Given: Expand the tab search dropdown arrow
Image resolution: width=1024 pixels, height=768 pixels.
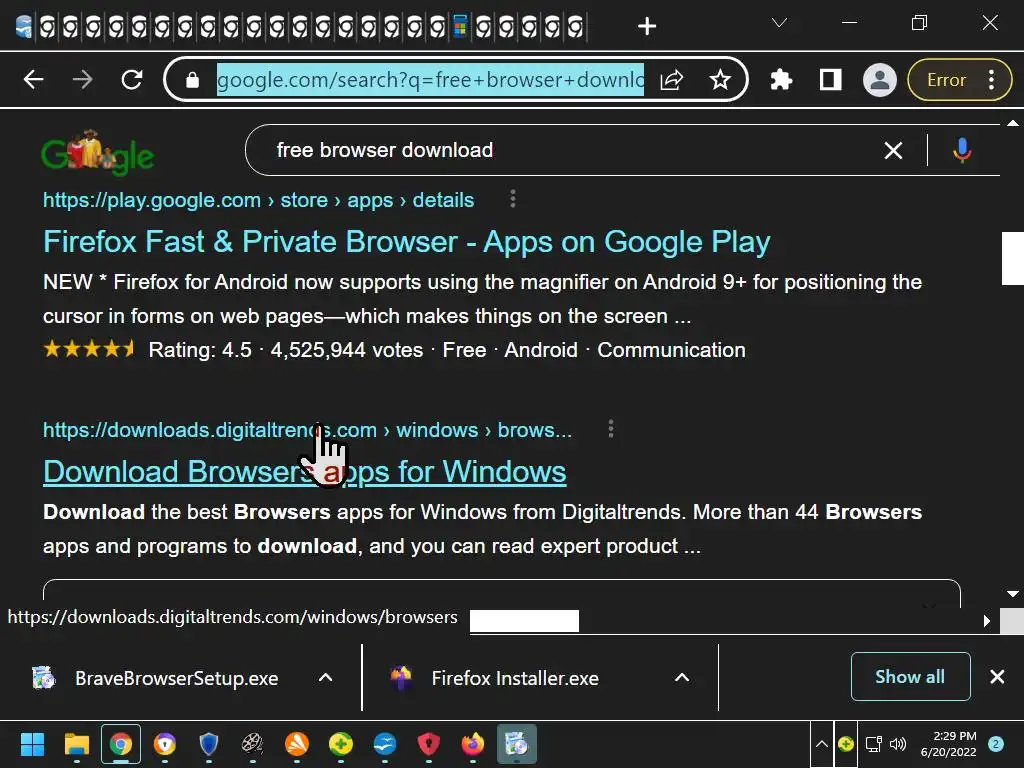Looking at the screenshot, I should coord(778,23).
